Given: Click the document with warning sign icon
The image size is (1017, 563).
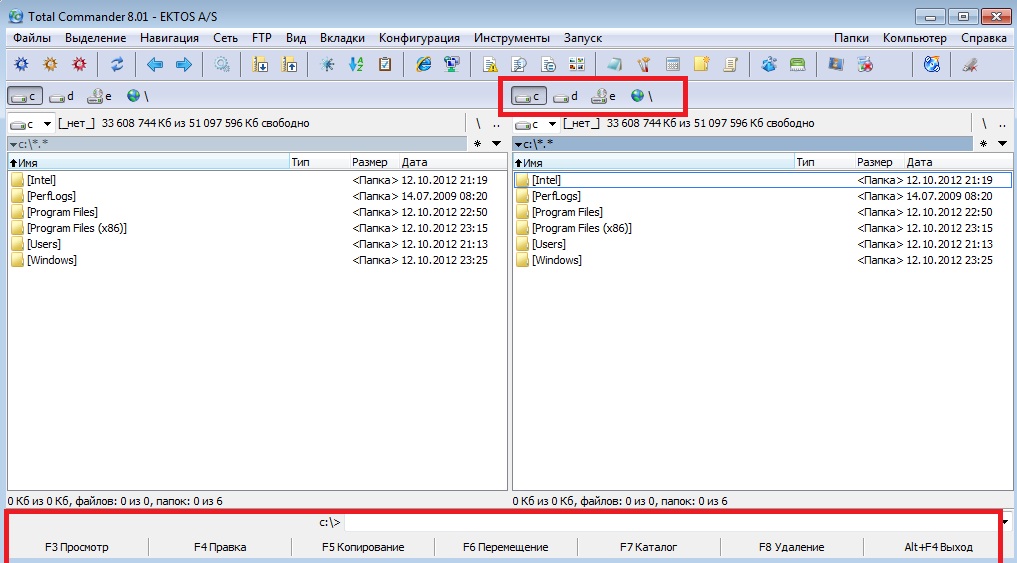Looking at the screenshot, I should 490,64.
